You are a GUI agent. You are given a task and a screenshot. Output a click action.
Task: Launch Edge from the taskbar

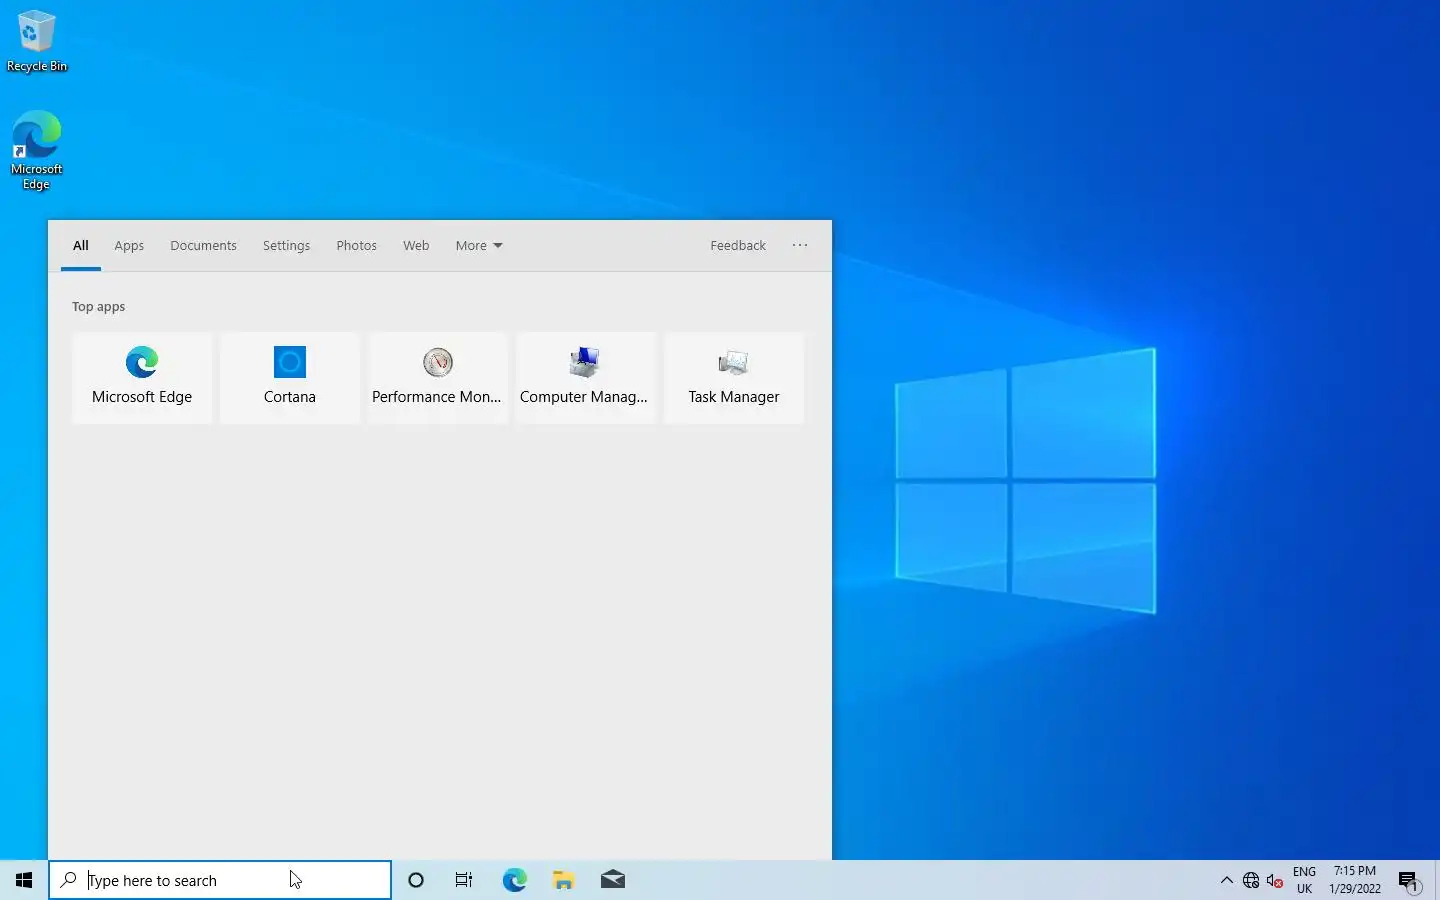(514, 880)
